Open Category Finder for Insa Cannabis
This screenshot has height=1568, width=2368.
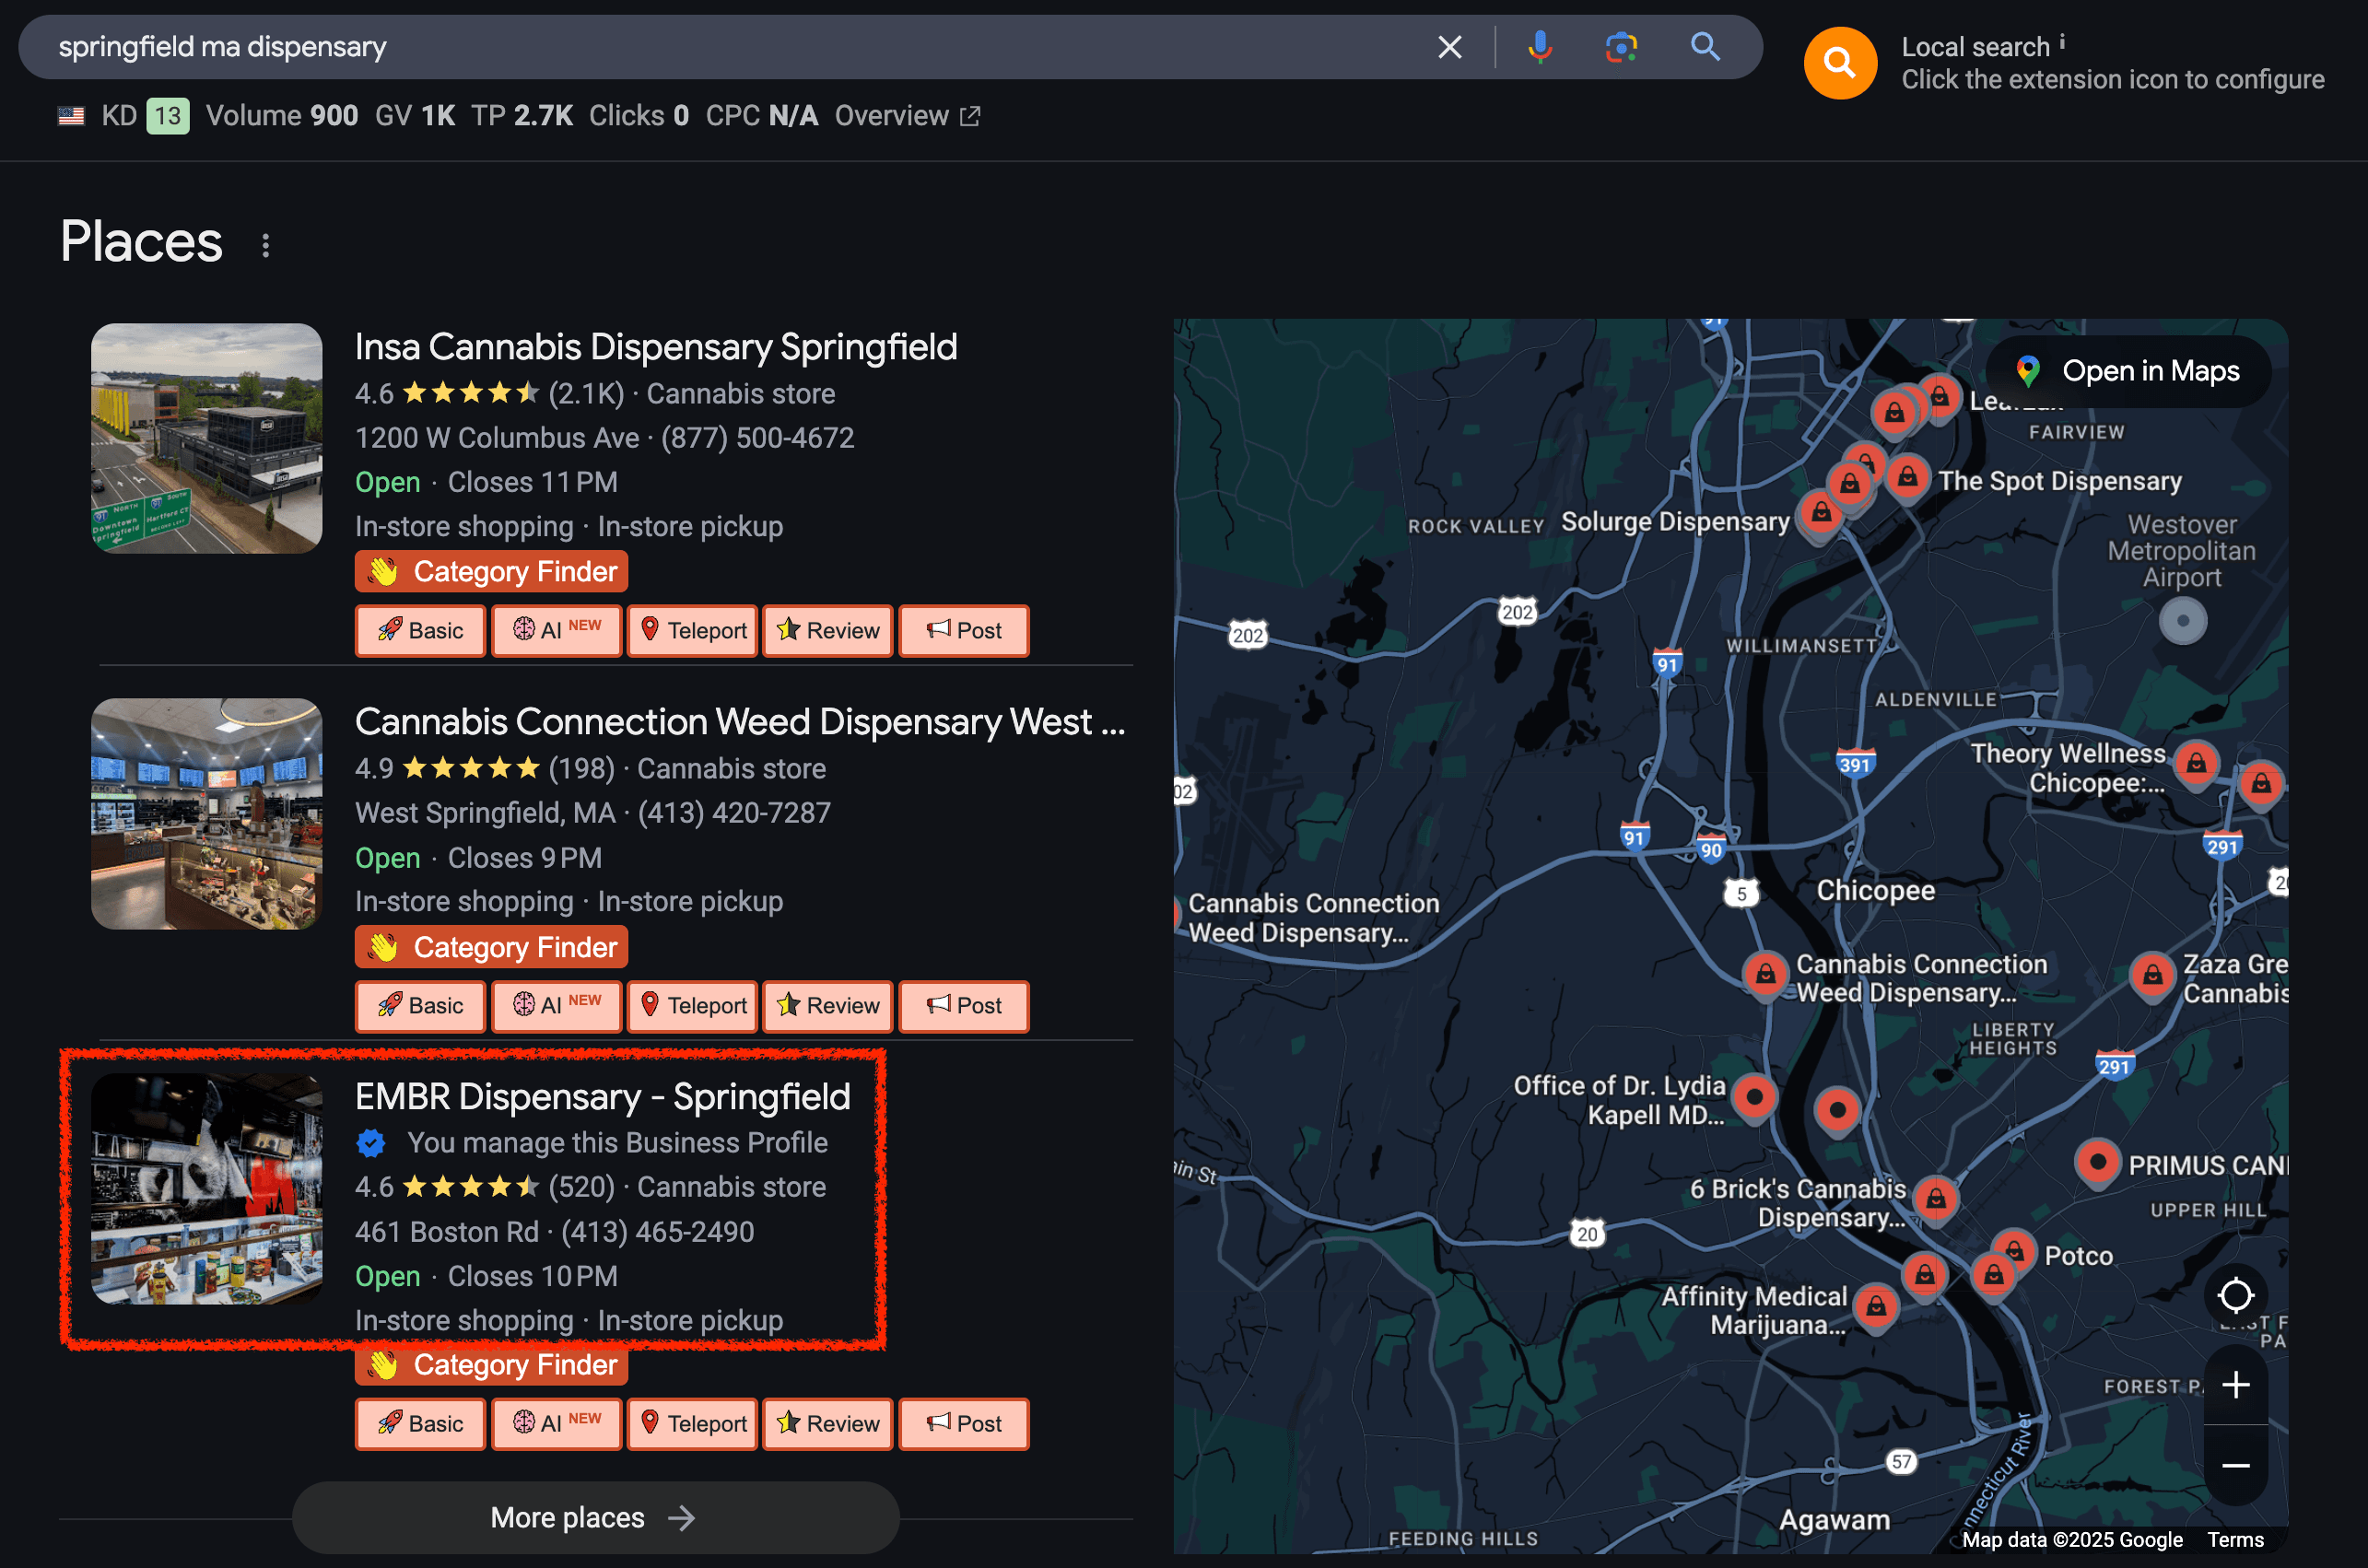click(x=491, y=572)
